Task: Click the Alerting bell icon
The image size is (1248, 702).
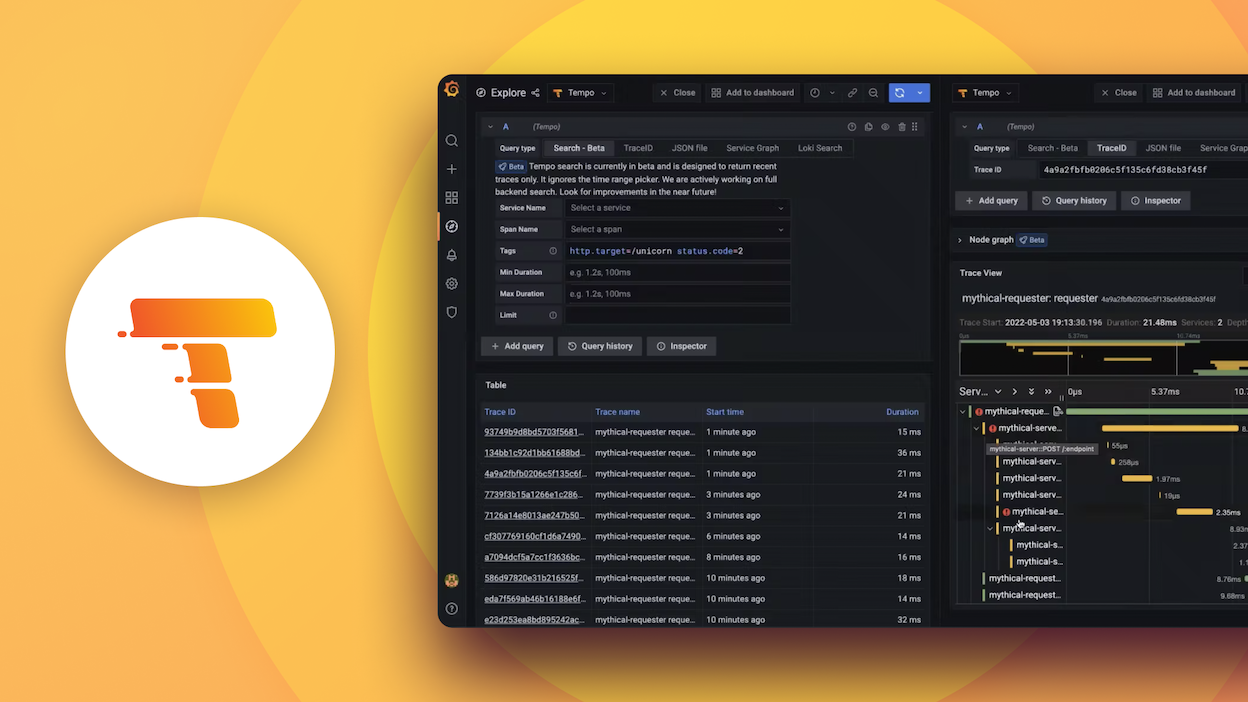Action: click(x=452, y=255)
